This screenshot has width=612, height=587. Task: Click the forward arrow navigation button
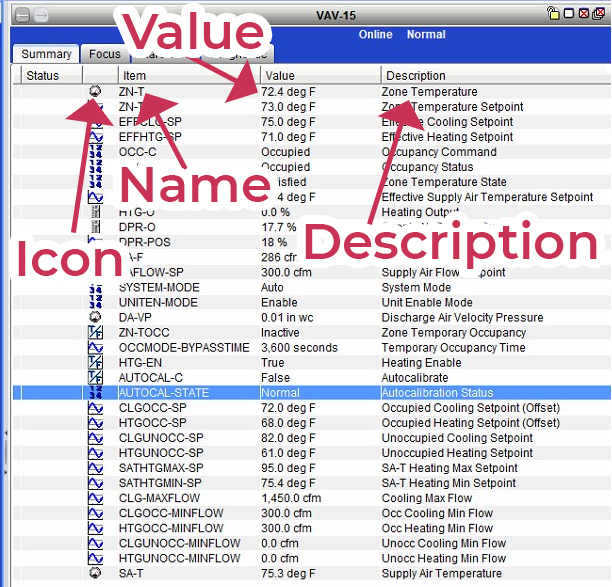tap(41, 16)
